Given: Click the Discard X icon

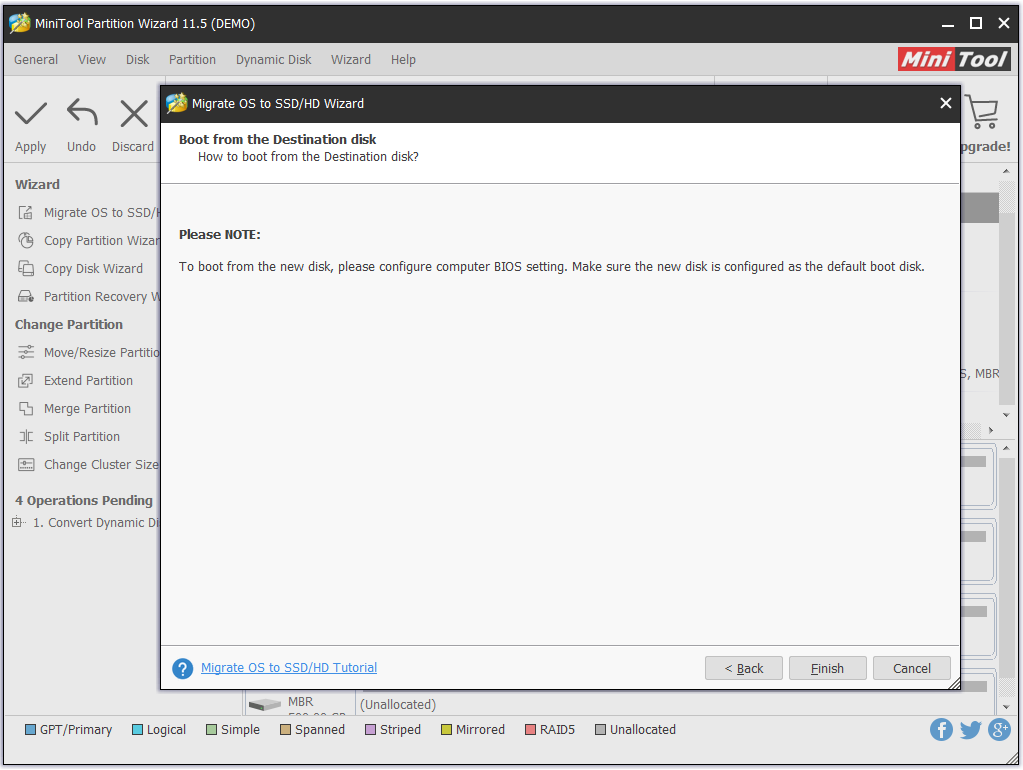Looking at the screenshot, I should tap(133, 114).
